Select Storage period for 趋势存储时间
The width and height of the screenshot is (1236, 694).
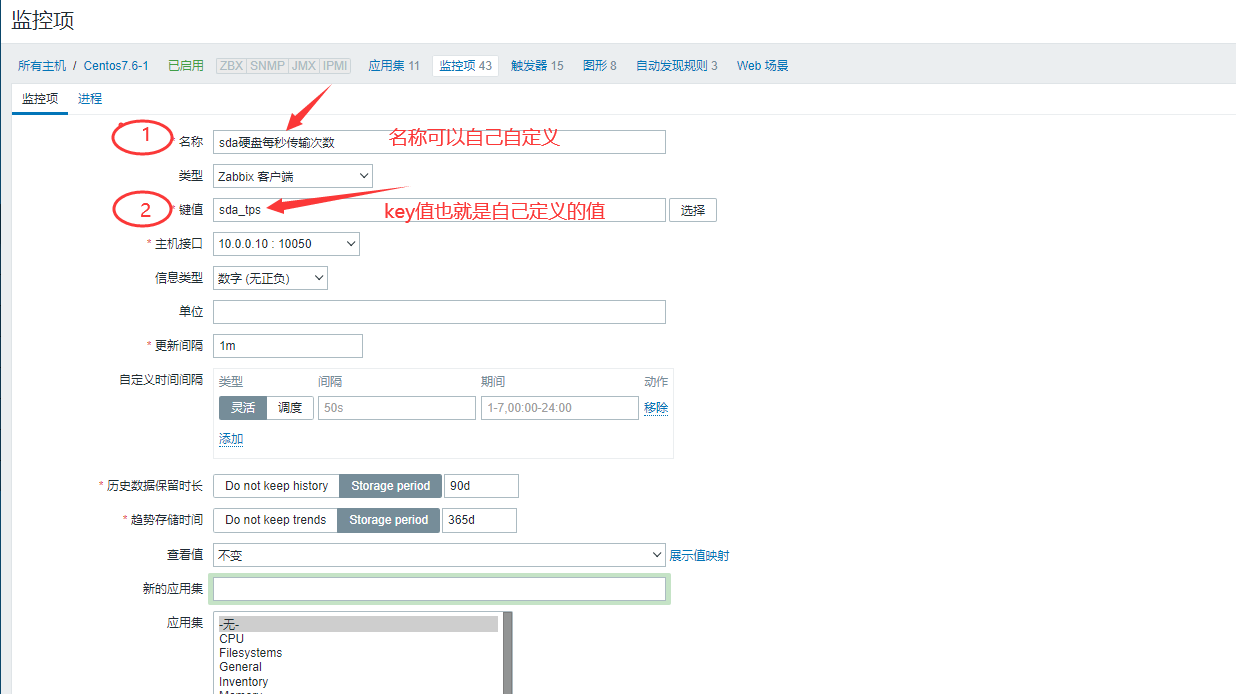click(x=388, y=520)
